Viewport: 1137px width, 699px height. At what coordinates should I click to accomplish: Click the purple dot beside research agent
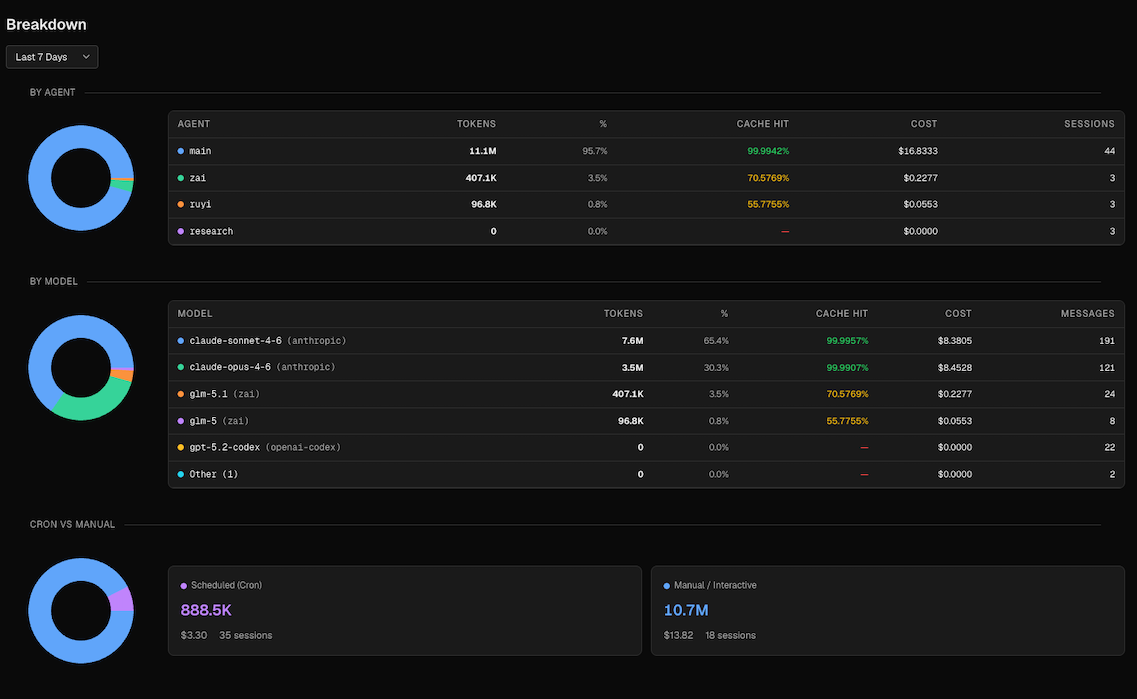tap(181, 231)
